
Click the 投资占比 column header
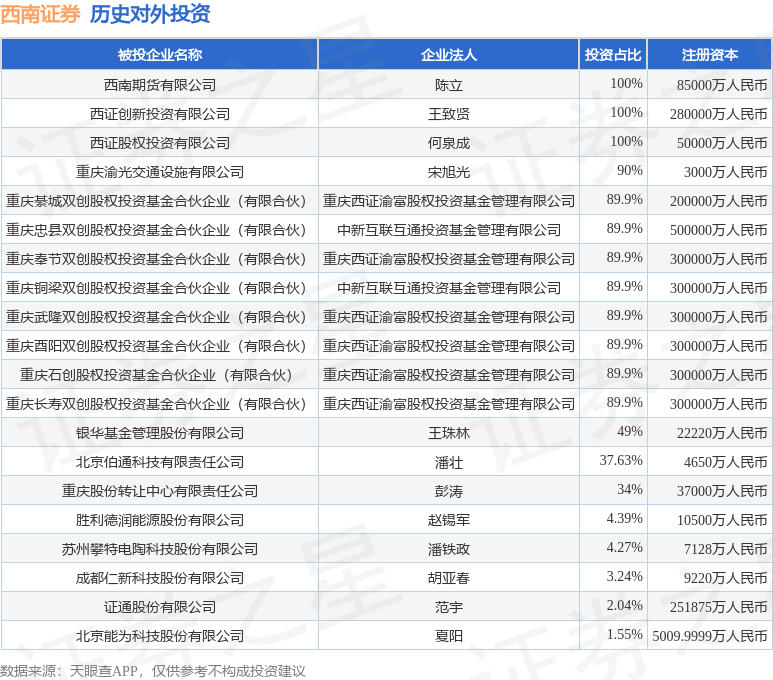click(x=613, y=55)
